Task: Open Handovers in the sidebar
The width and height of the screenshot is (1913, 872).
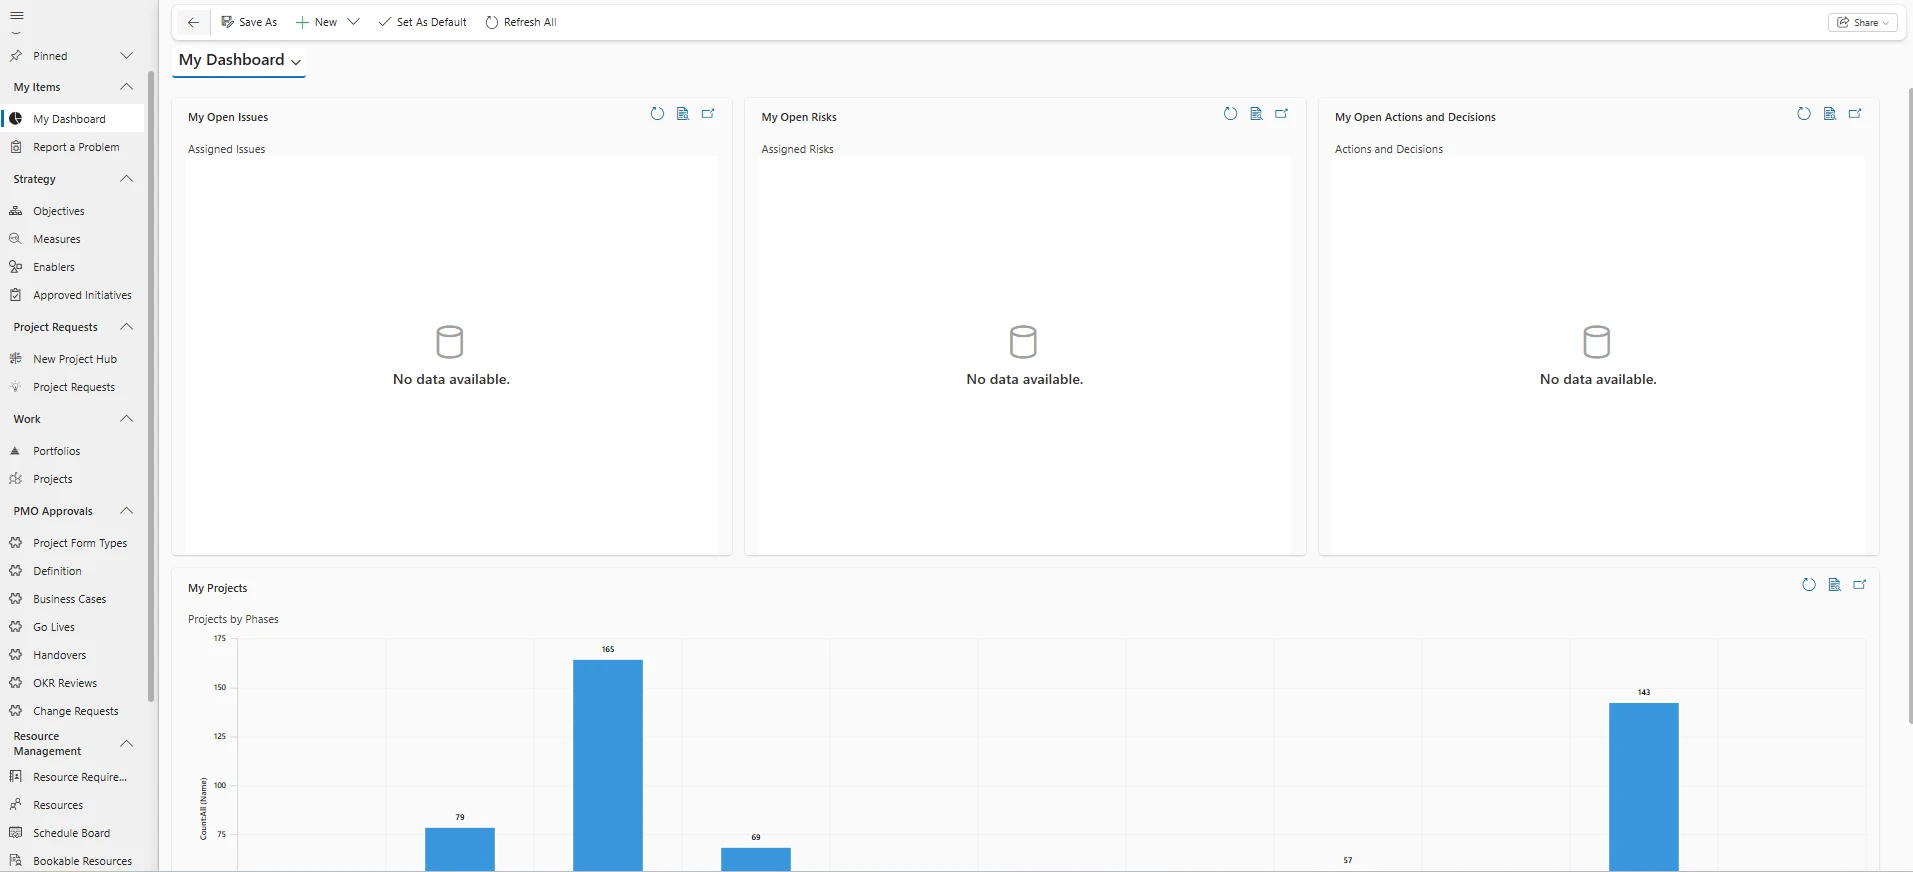Action: tap(72, 655)
